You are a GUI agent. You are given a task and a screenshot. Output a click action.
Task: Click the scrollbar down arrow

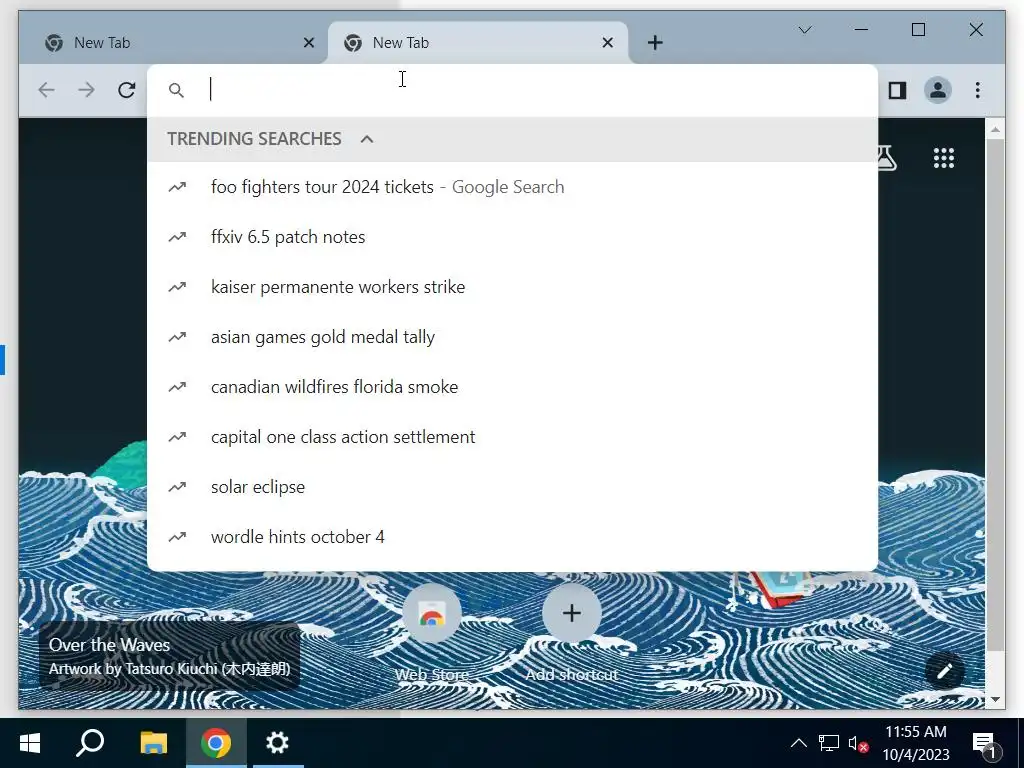point(995,699)
